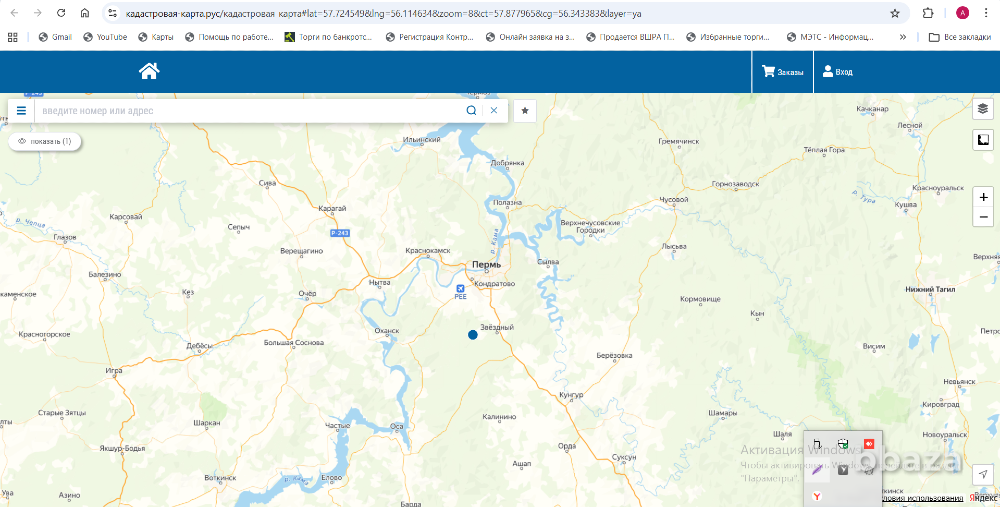Open the map layers panel
Viewport: 1000px width, 507px height.
[x=983, y=109]
